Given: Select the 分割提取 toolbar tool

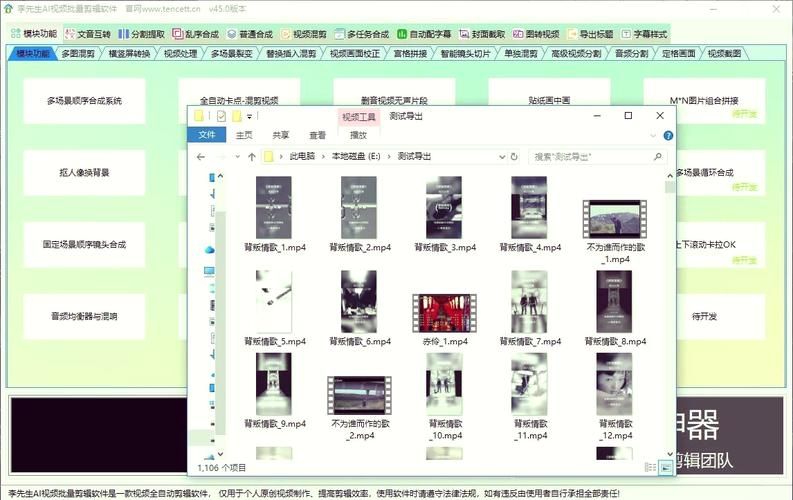Looking at the screenshot, I should click(x=142, y=34).
